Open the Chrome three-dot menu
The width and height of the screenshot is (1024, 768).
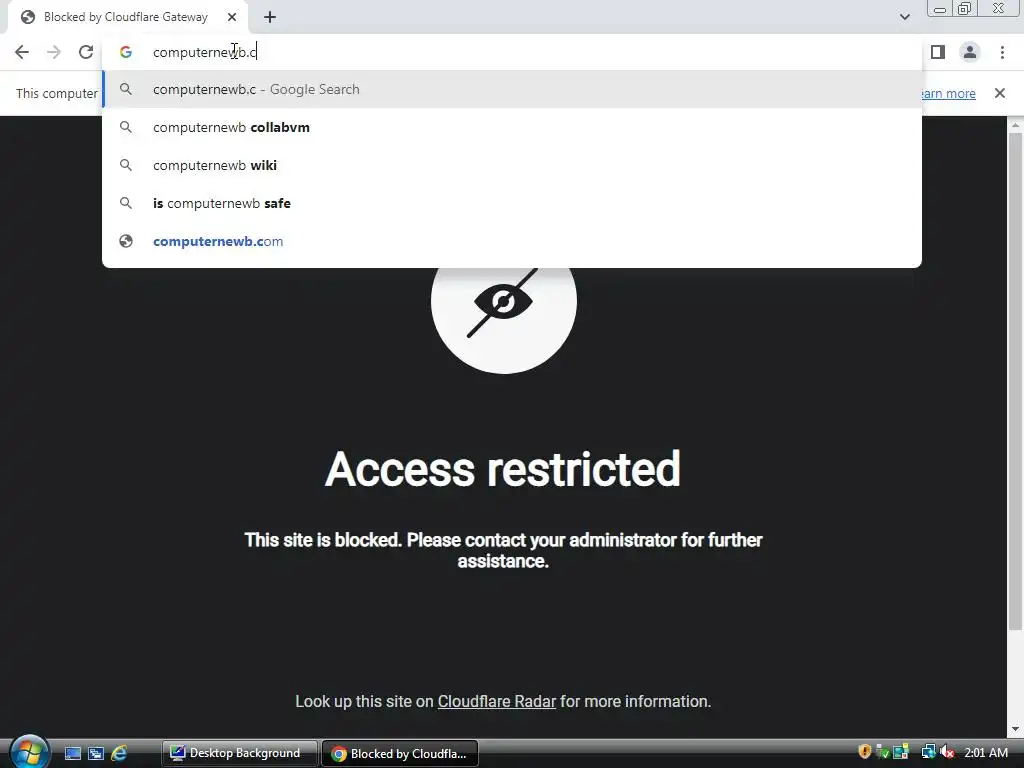[1002, 52]
